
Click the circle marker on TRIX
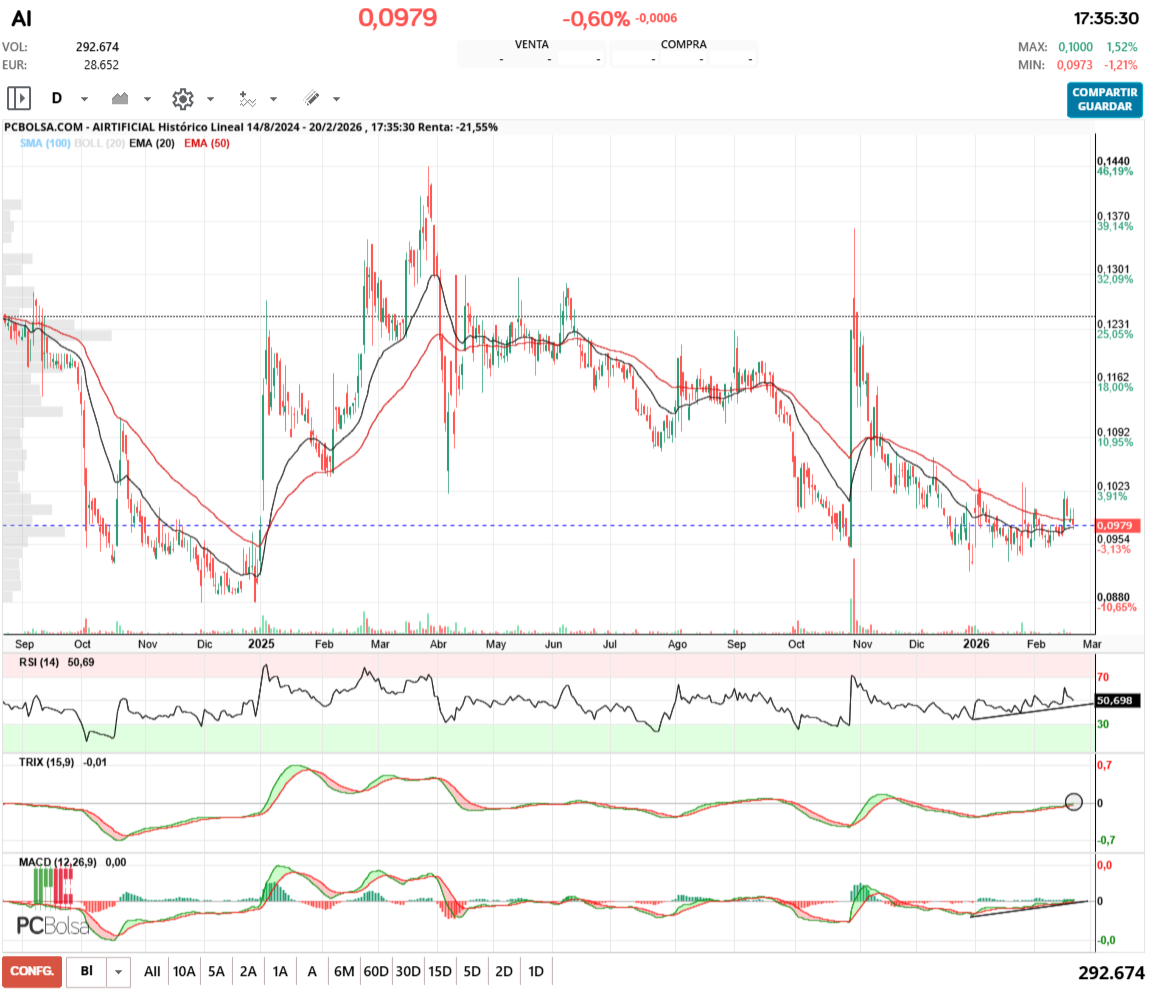coord(1074,801)
